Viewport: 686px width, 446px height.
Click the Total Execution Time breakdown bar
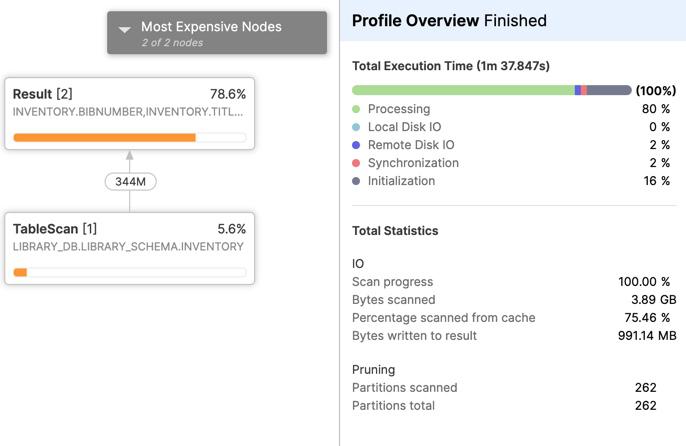tap(491, 90)
